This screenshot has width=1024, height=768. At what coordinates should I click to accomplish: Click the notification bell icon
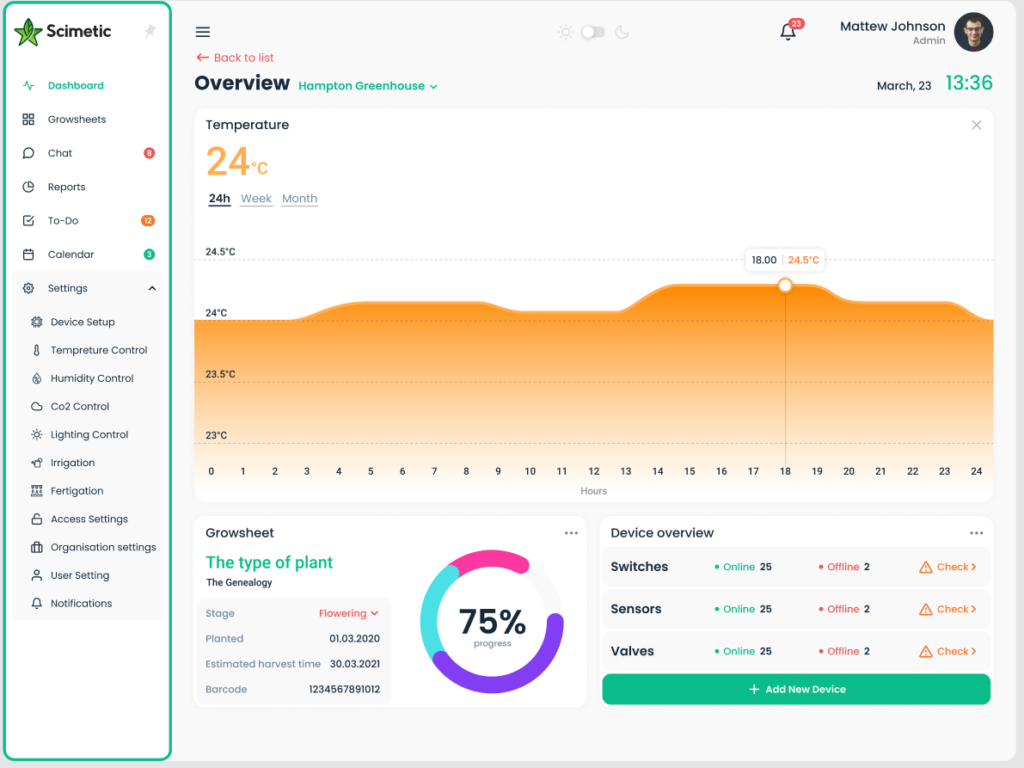click(x=788, y=32)
